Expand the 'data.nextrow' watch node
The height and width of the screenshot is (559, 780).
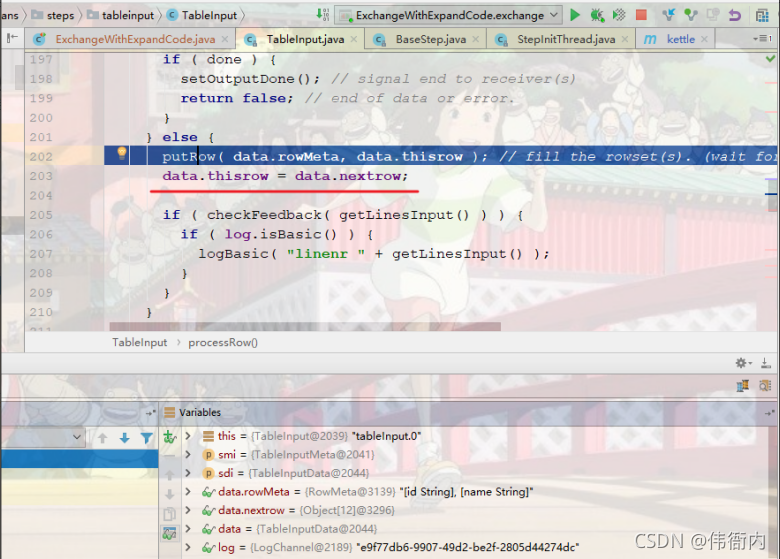[x=188, y=510]
